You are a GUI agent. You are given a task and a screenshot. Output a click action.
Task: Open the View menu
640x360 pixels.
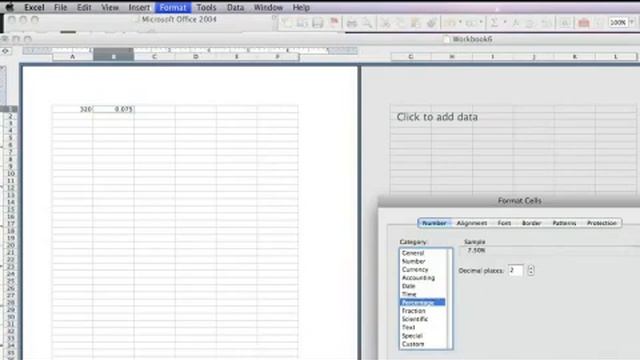click(x=110, y=7)
